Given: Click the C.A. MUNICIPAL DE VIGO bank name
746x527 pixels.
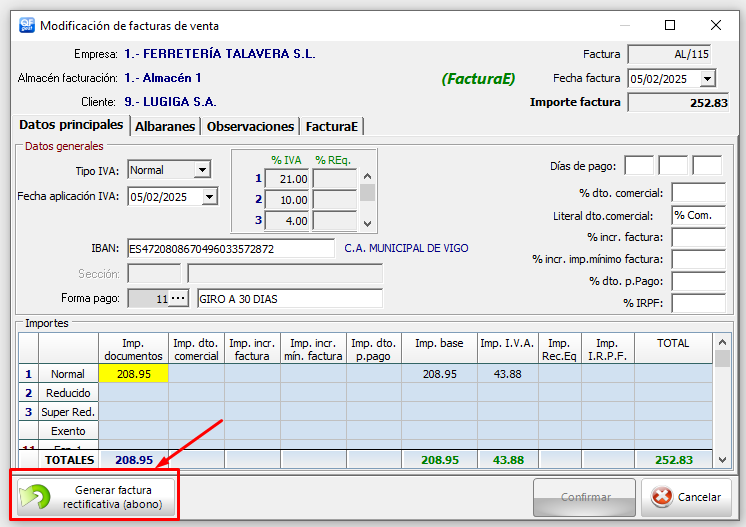Looking at the screenshot, I should [x=406, y=248].
